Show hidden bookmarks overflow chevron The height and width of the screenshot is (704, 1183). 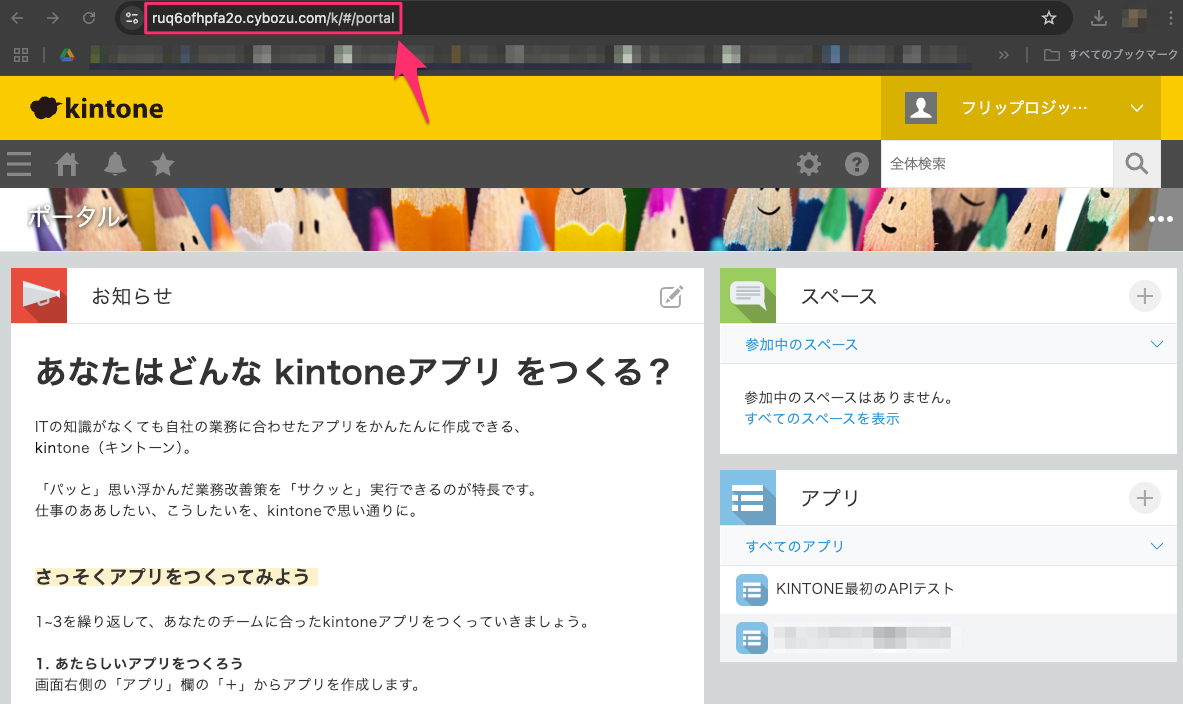(1003, 54)
